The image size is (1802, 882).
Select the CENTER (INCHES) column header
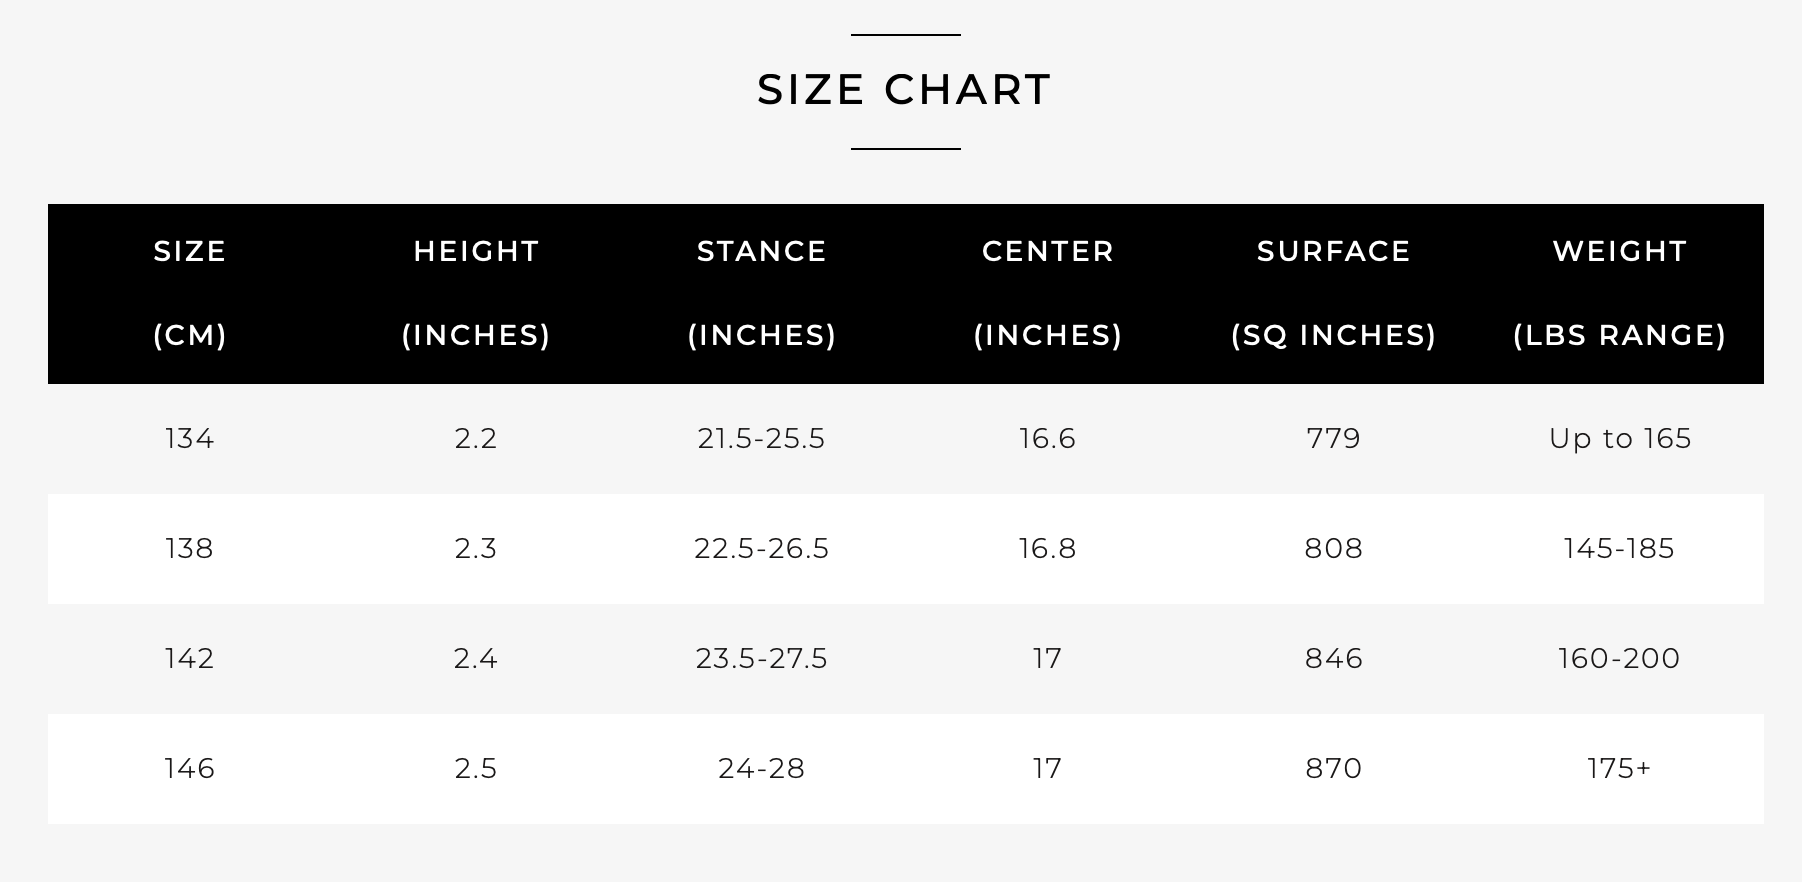(x=1048, y=293)
